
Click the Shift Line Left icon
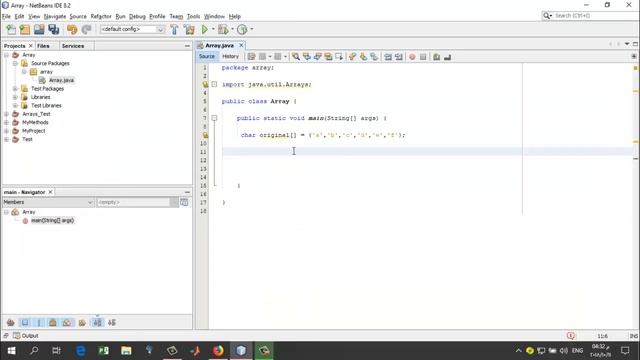click(x=388, y=57)
